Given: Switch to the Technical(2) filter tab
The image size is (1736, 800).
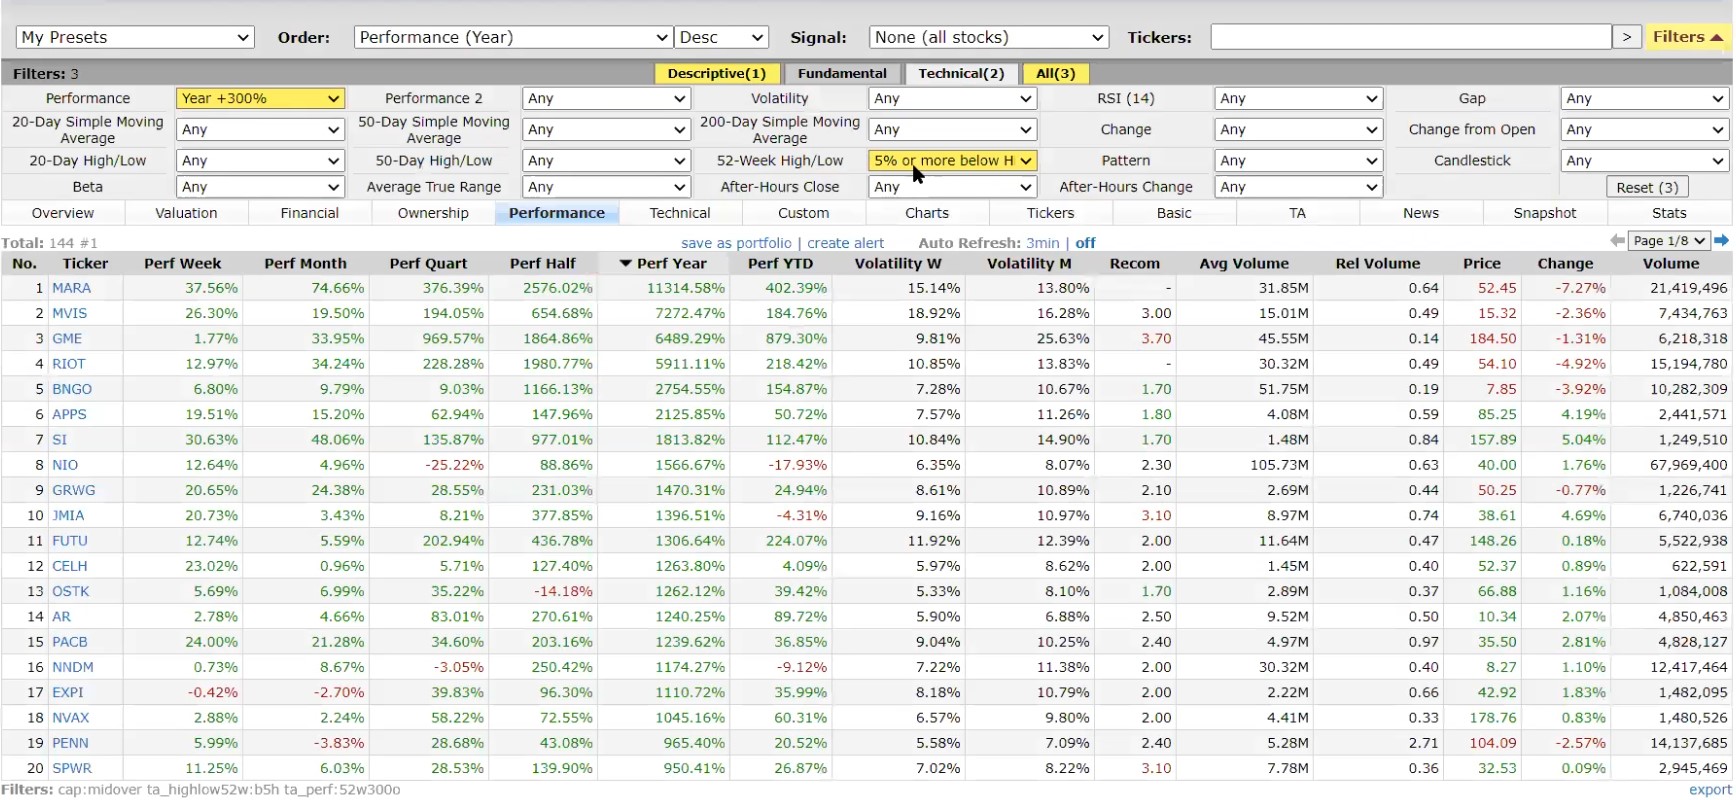Looking at the screenshot, I should point(961,73).
